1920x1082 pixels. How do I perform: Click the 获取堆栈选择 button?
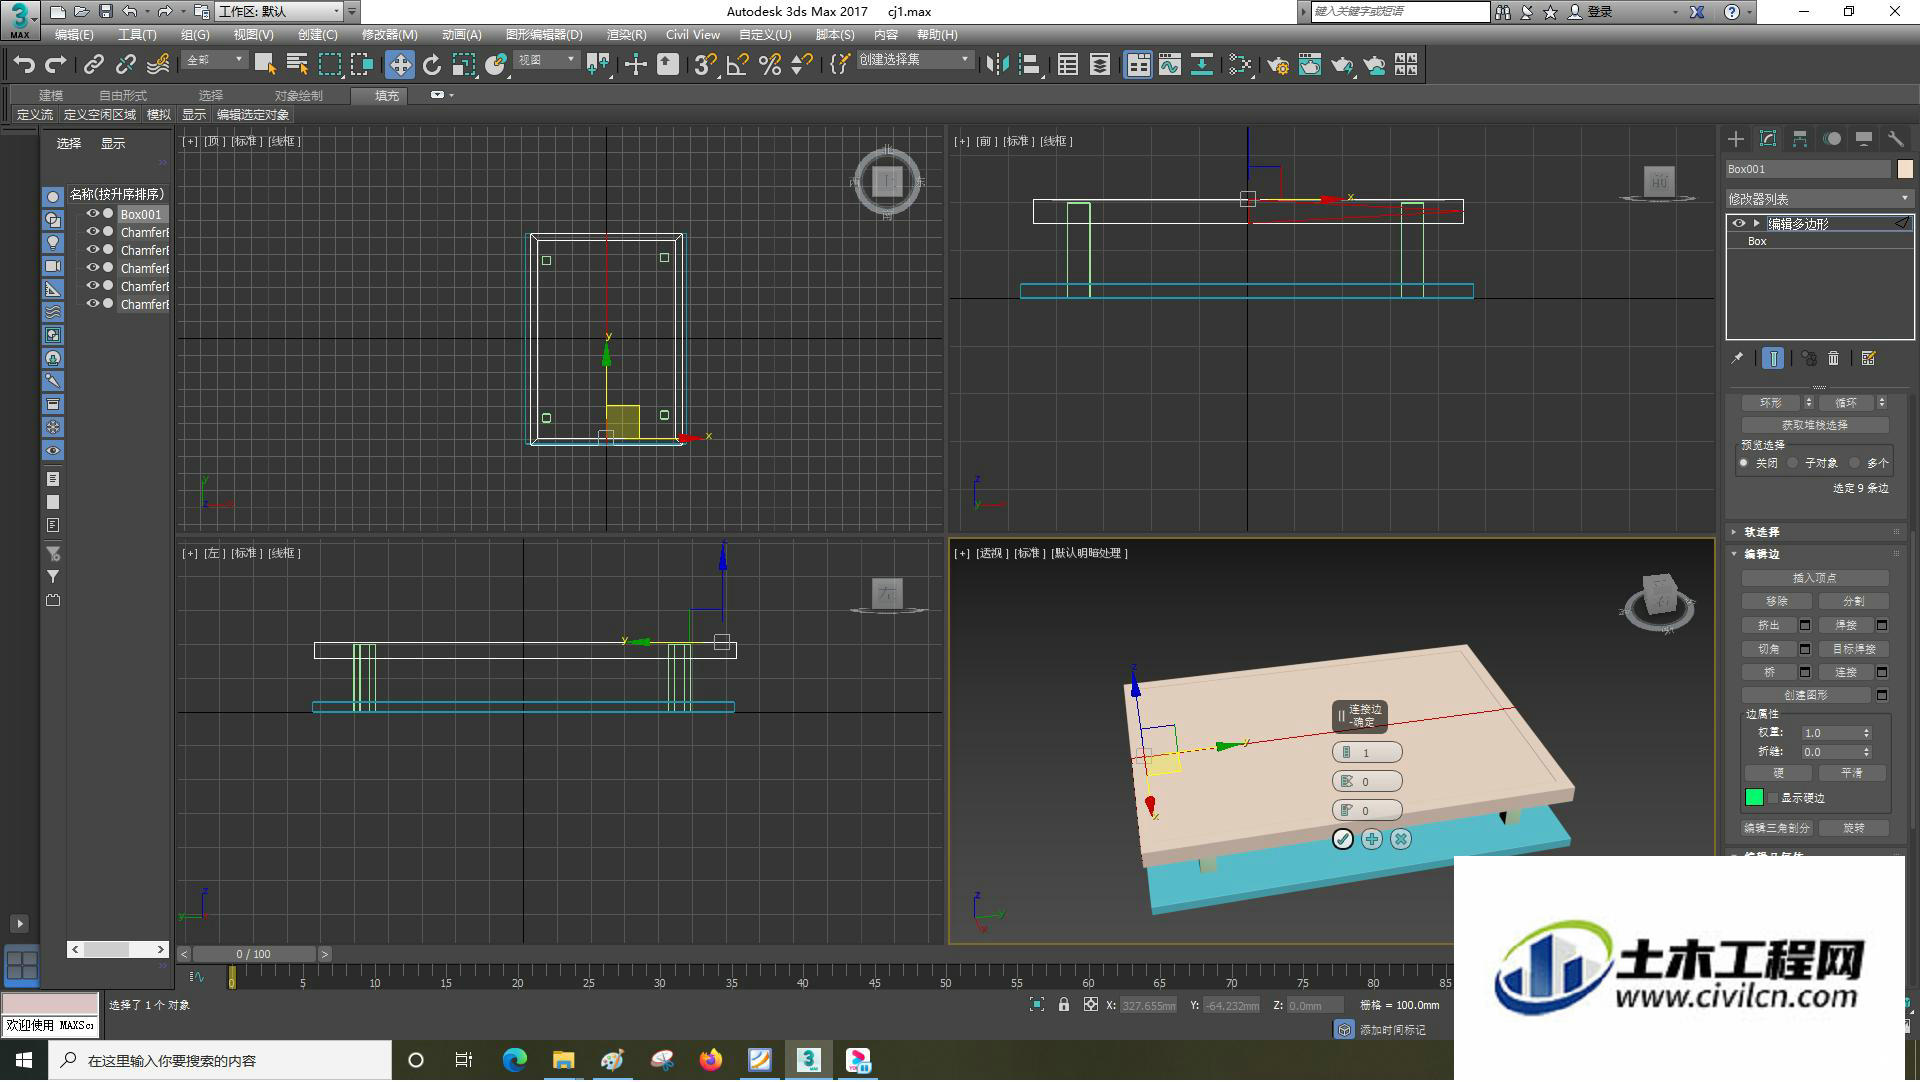point(1815,425)
